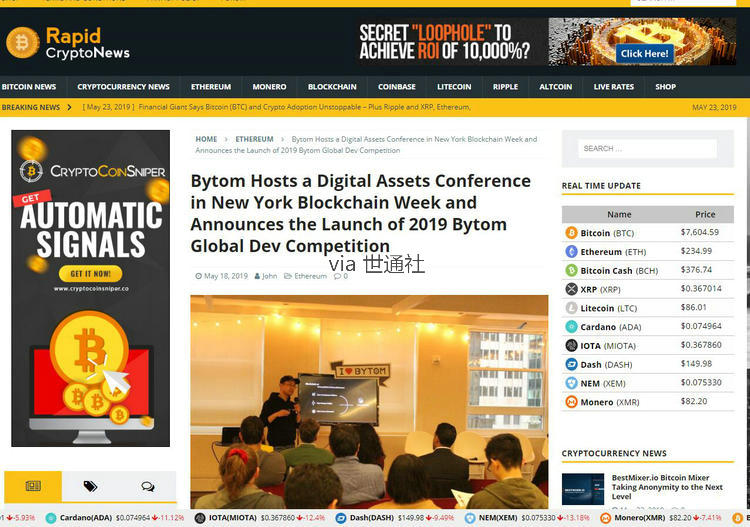Click the Ethereum icon in price table
Viewport: 750px width, 527px height.
click(x=571, y=252)
